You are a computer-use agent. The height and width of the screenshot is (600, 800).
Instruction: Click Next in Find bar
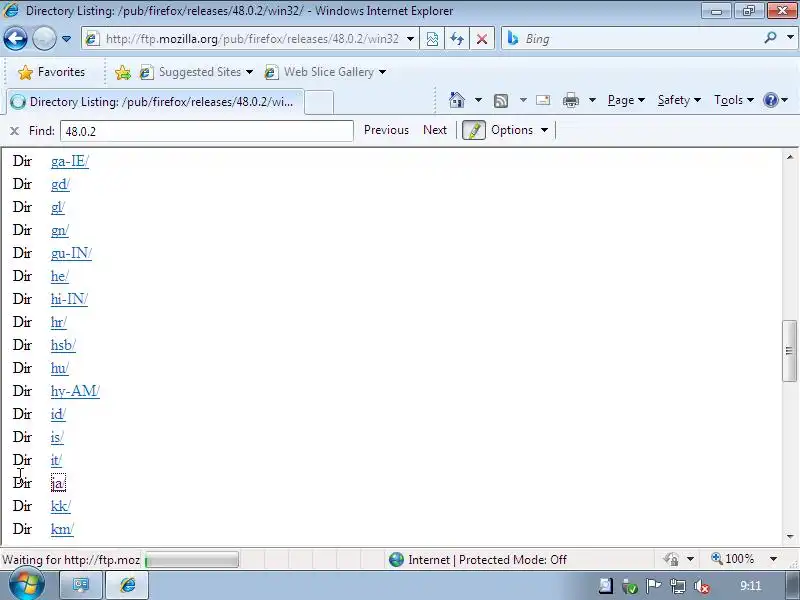tap(435, 130)
